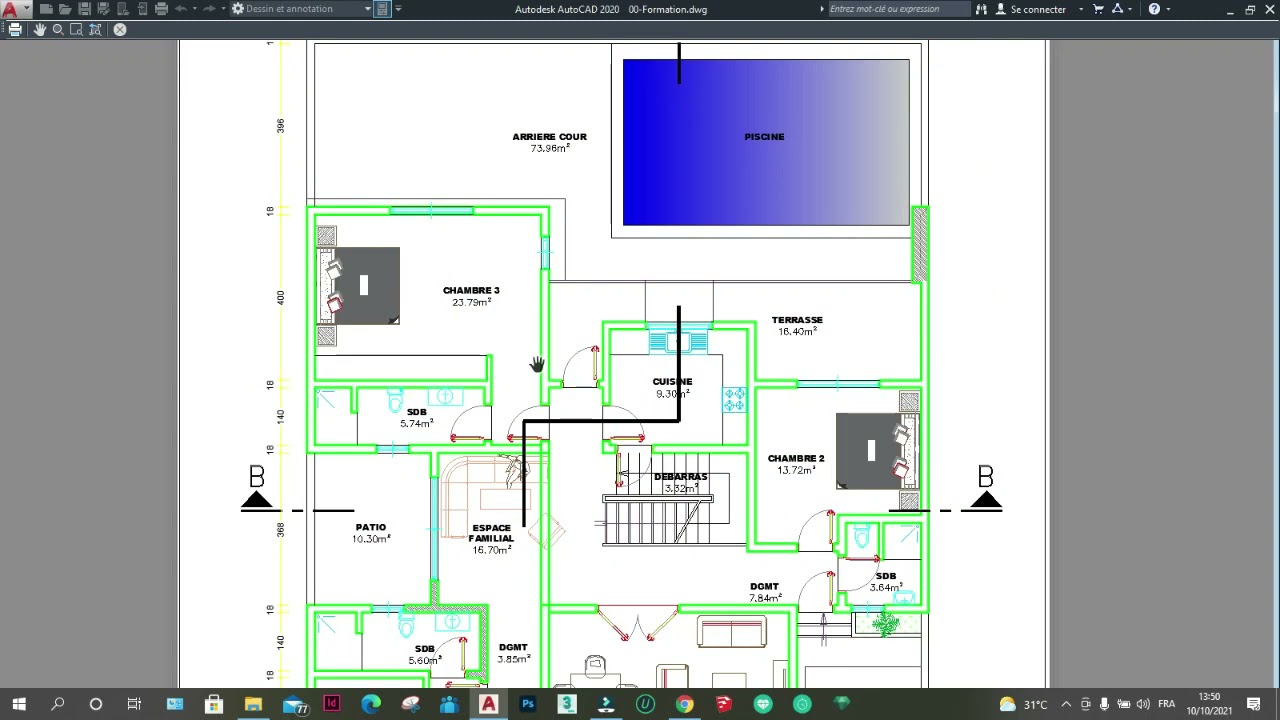Image resolution: width=1280 pixels, height=720 pixels.
Task: Click the CUISINE room label
Action: coord(672,382)
